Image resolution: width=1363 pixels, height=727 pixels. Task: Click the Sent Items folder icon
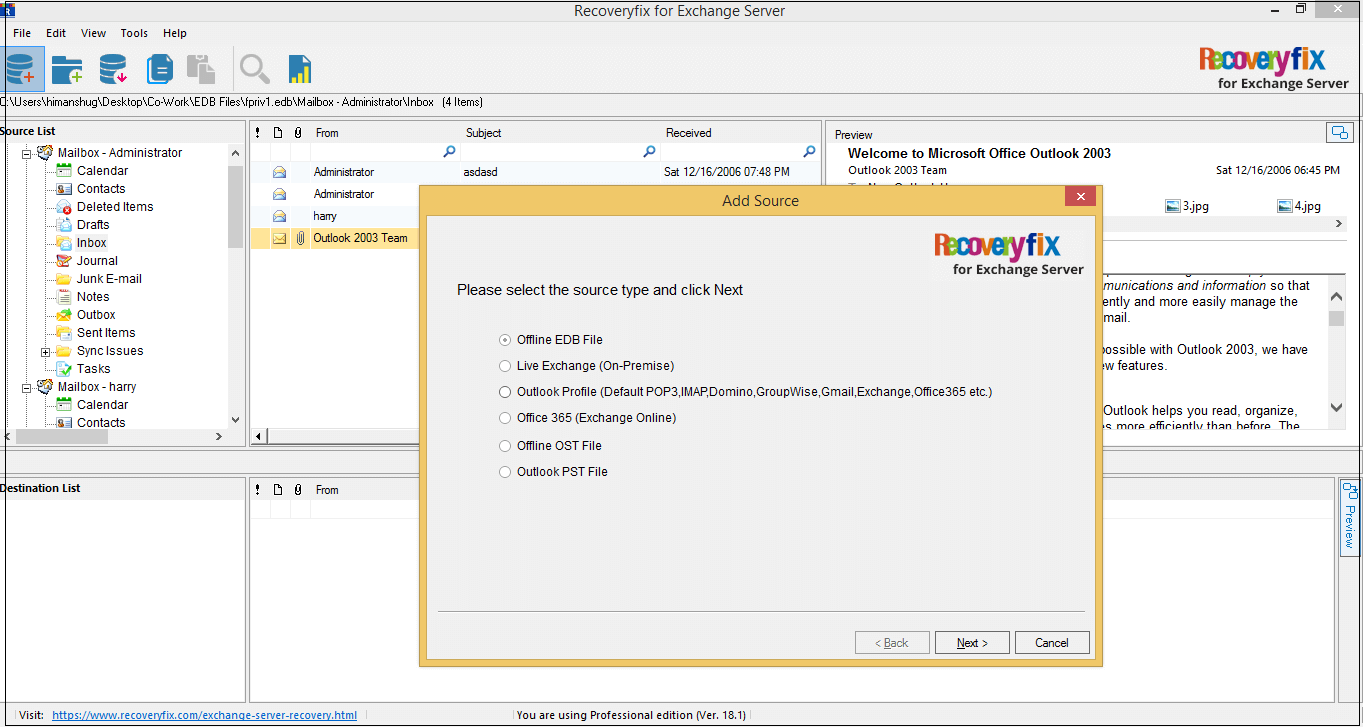pos(64,333)
